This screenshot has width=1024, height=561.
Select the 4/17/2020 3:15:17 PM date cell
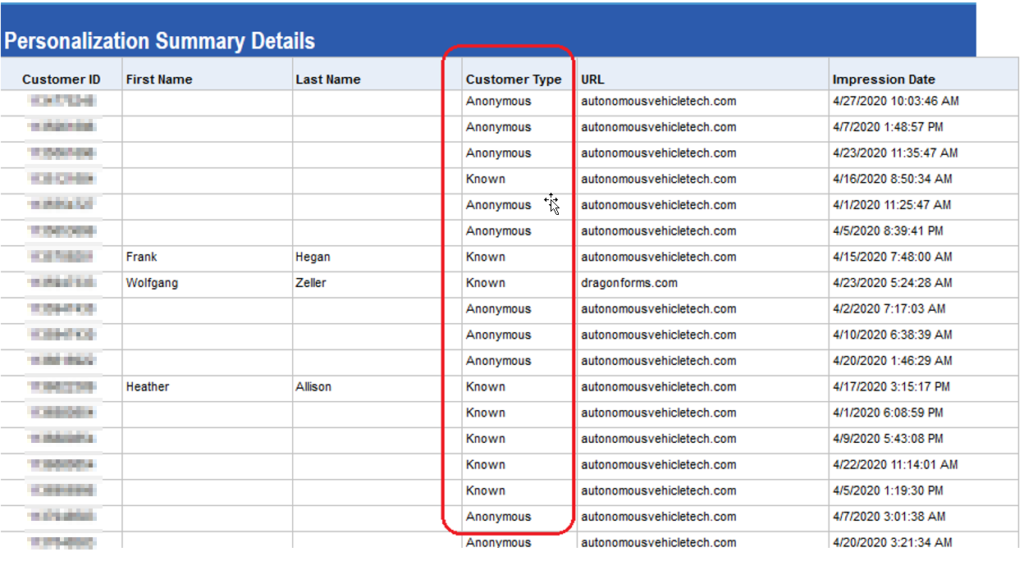891,387
